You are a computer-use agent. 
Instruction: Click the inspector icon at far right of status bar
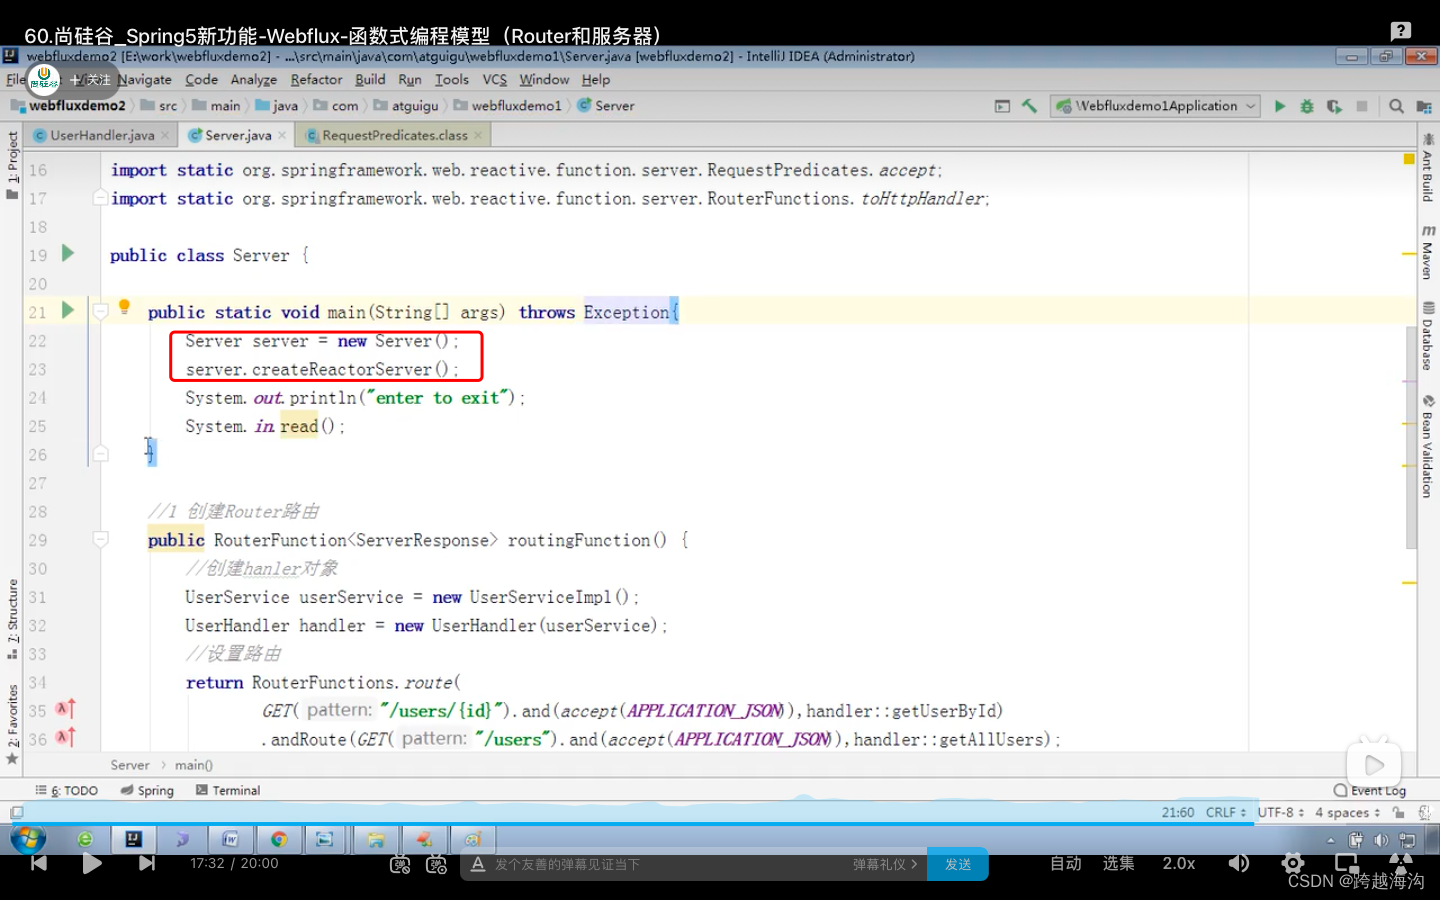click(1424, 813)
